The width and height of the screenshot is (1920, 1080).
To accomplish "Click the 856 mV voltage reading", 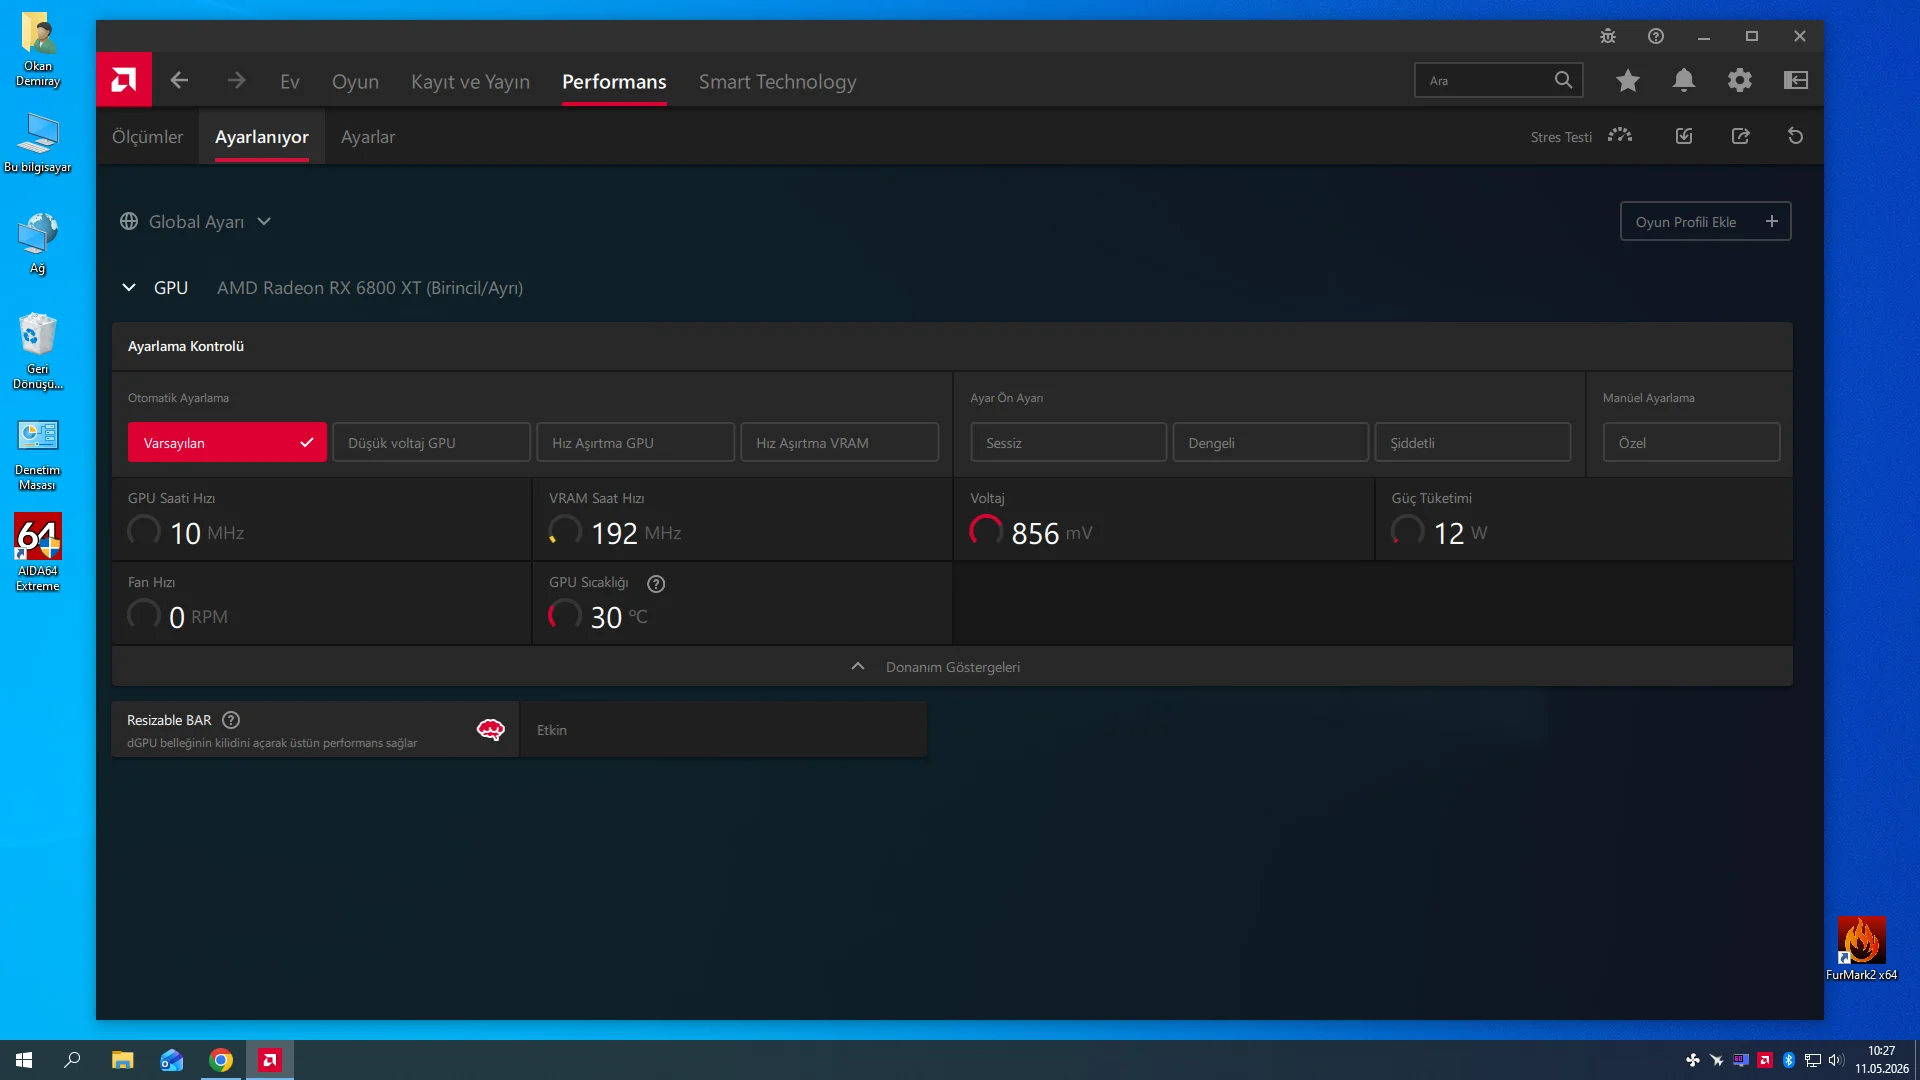I will point(1052,534).
